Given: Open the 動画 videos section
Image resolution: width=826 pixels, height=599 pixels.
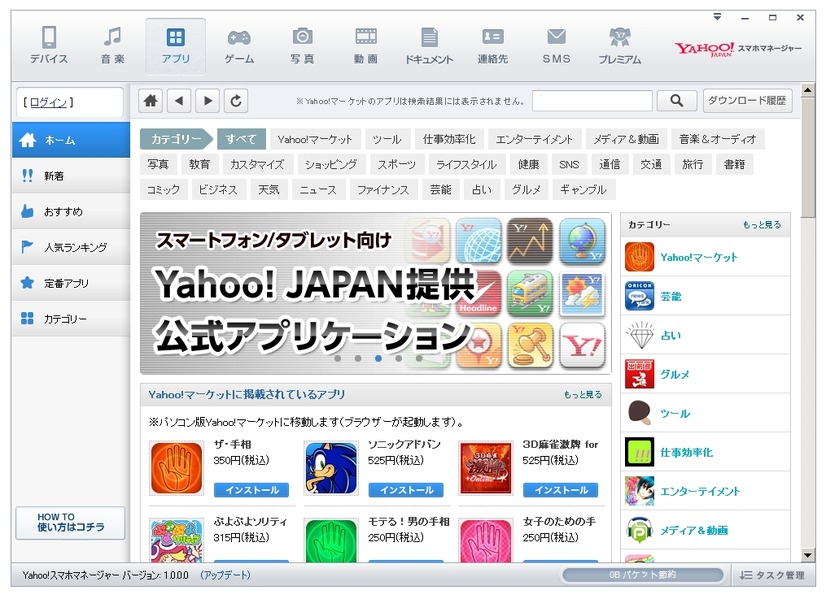Looking at the screenshot, I should (366, 46).
